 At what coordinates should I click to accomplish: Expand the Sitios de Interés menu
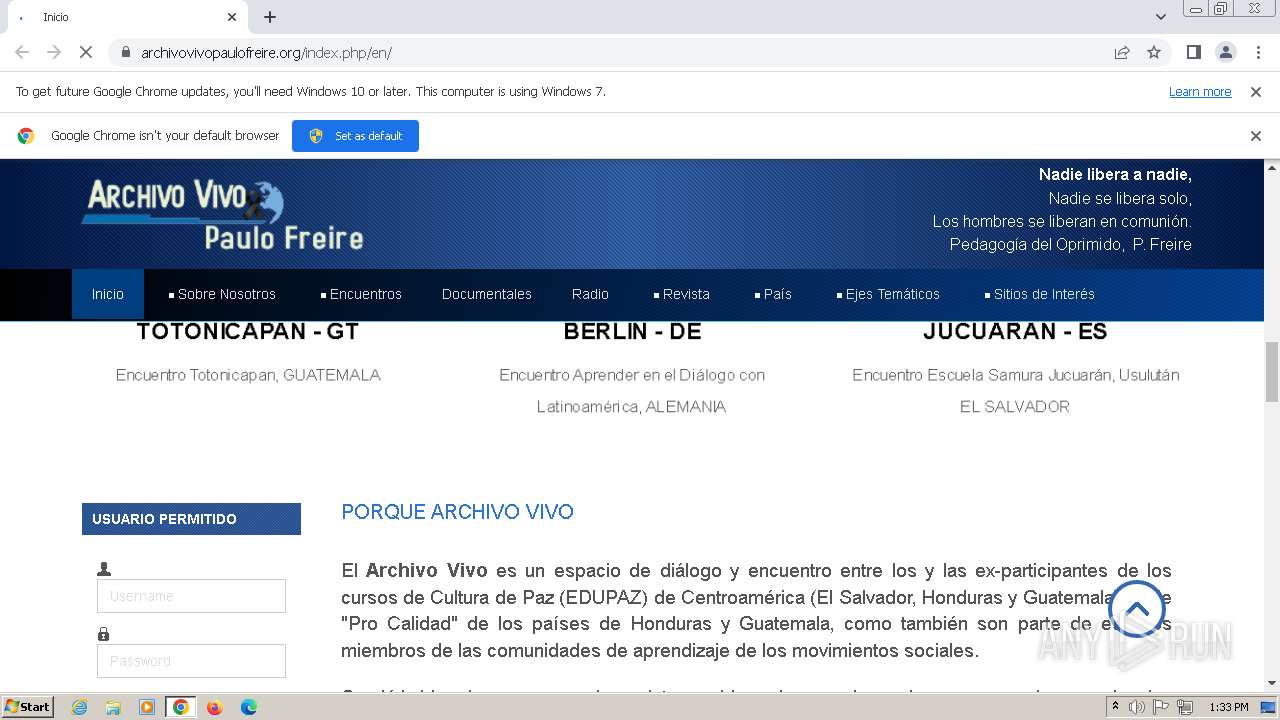[1039, 294]
